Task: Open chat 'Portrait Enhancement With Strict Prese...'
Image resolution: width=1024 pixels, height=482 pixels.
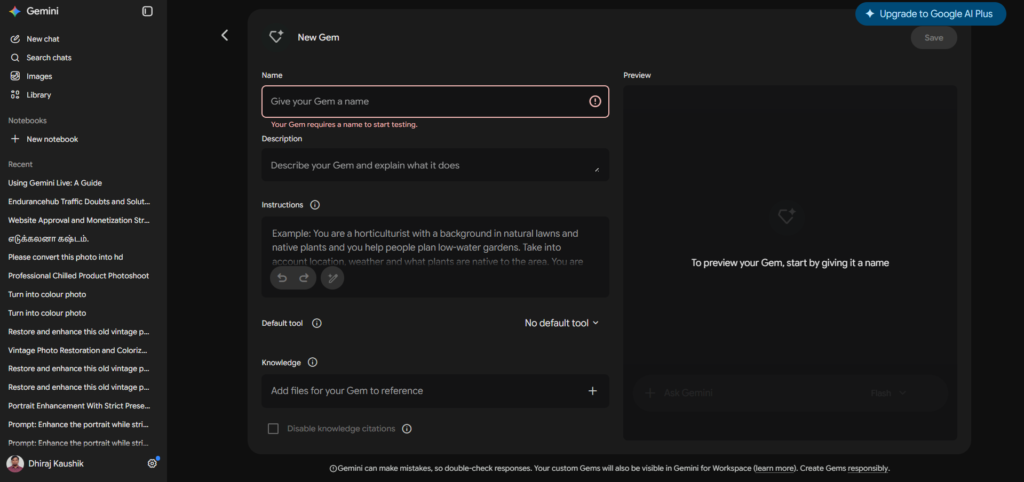Action: coord(78,406)
